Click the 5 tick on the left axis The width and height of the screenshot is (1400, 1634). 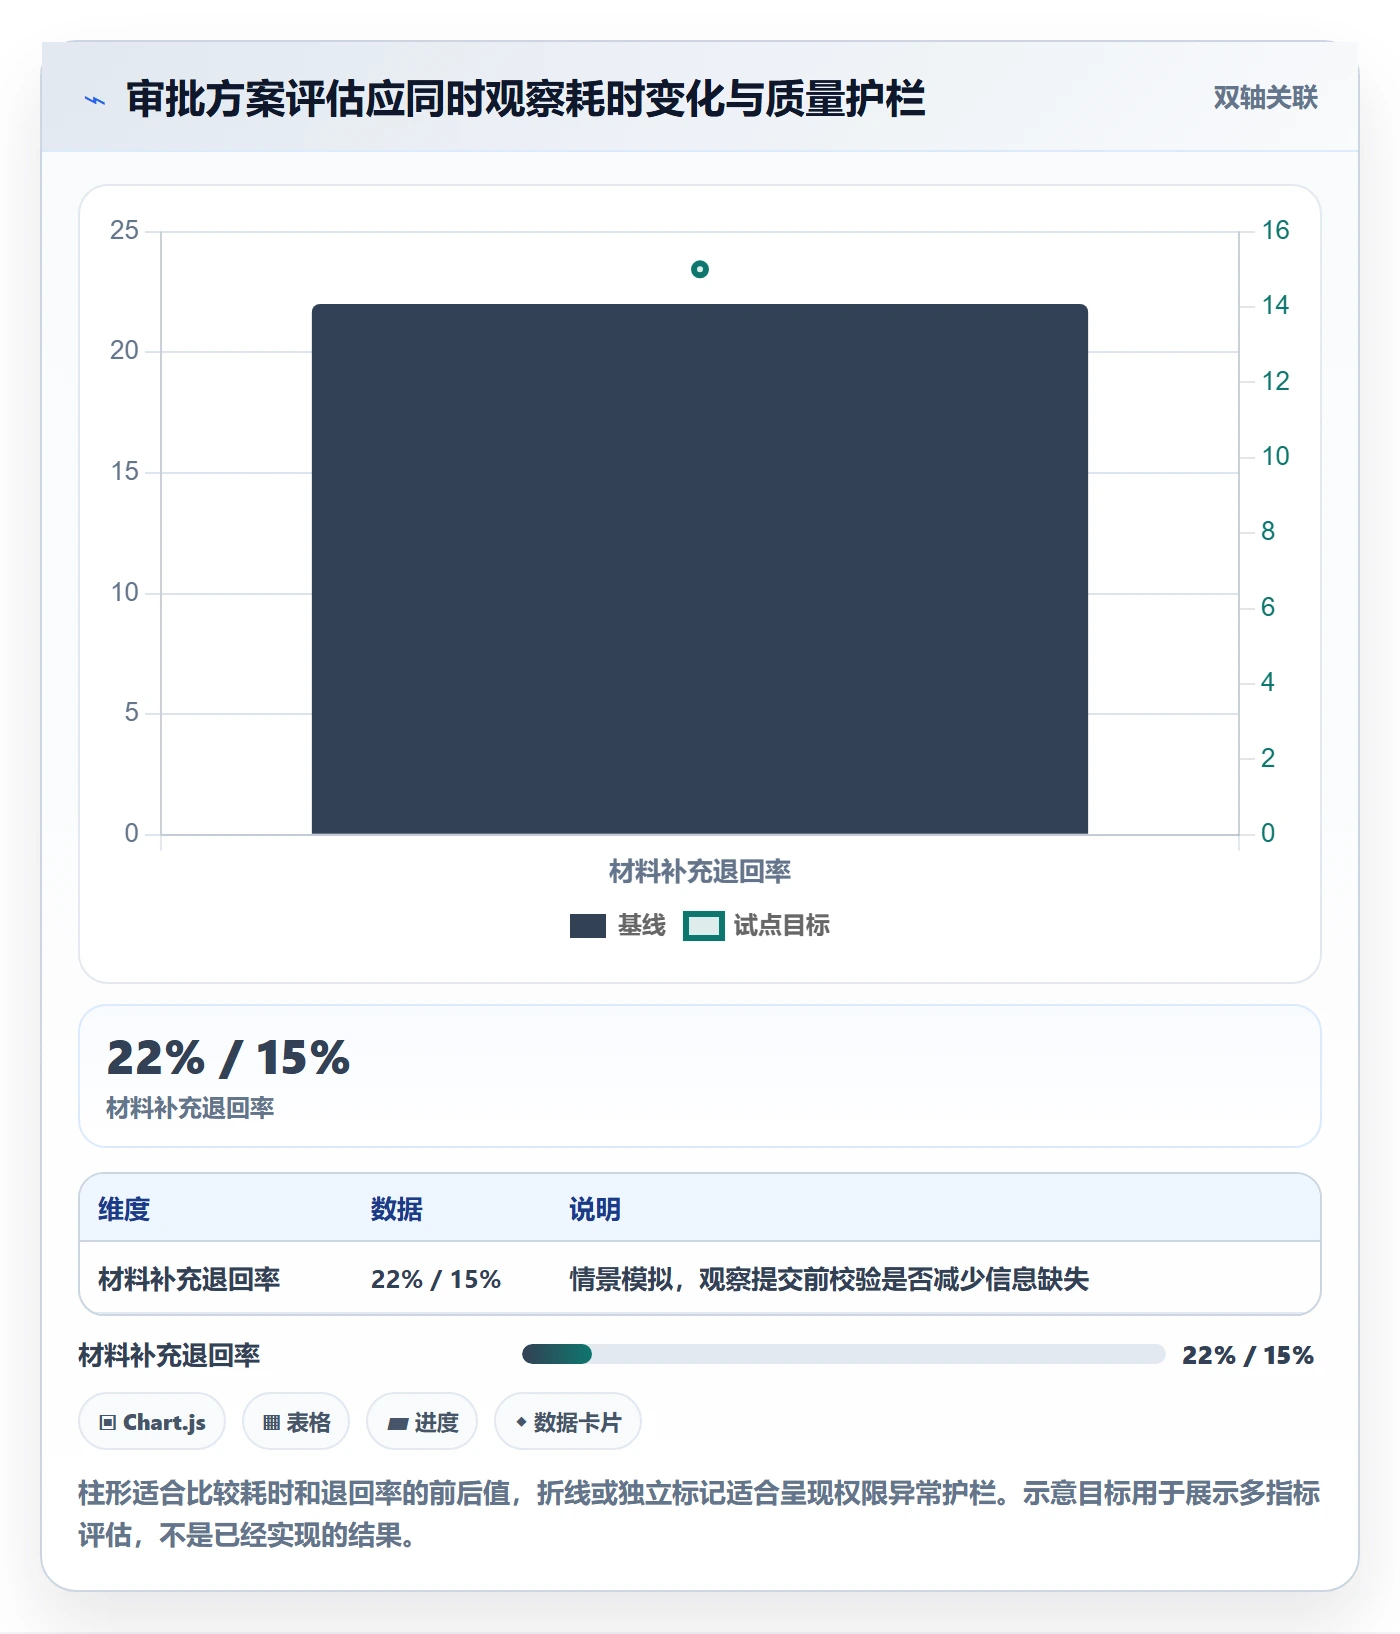pyautogui.click(x=132, y=712)
